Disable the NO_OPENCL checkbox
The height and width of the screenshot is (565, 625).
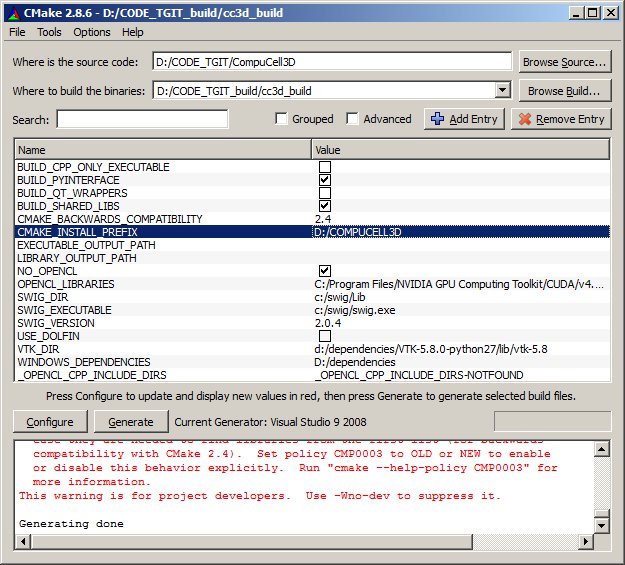coord(325,271)
